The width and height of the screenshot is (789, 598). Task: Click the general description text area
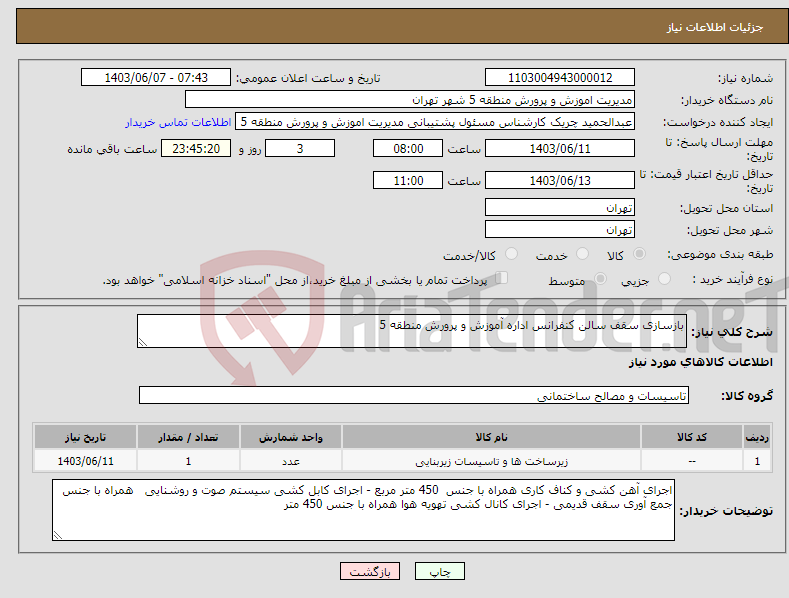tap(412, 331)
